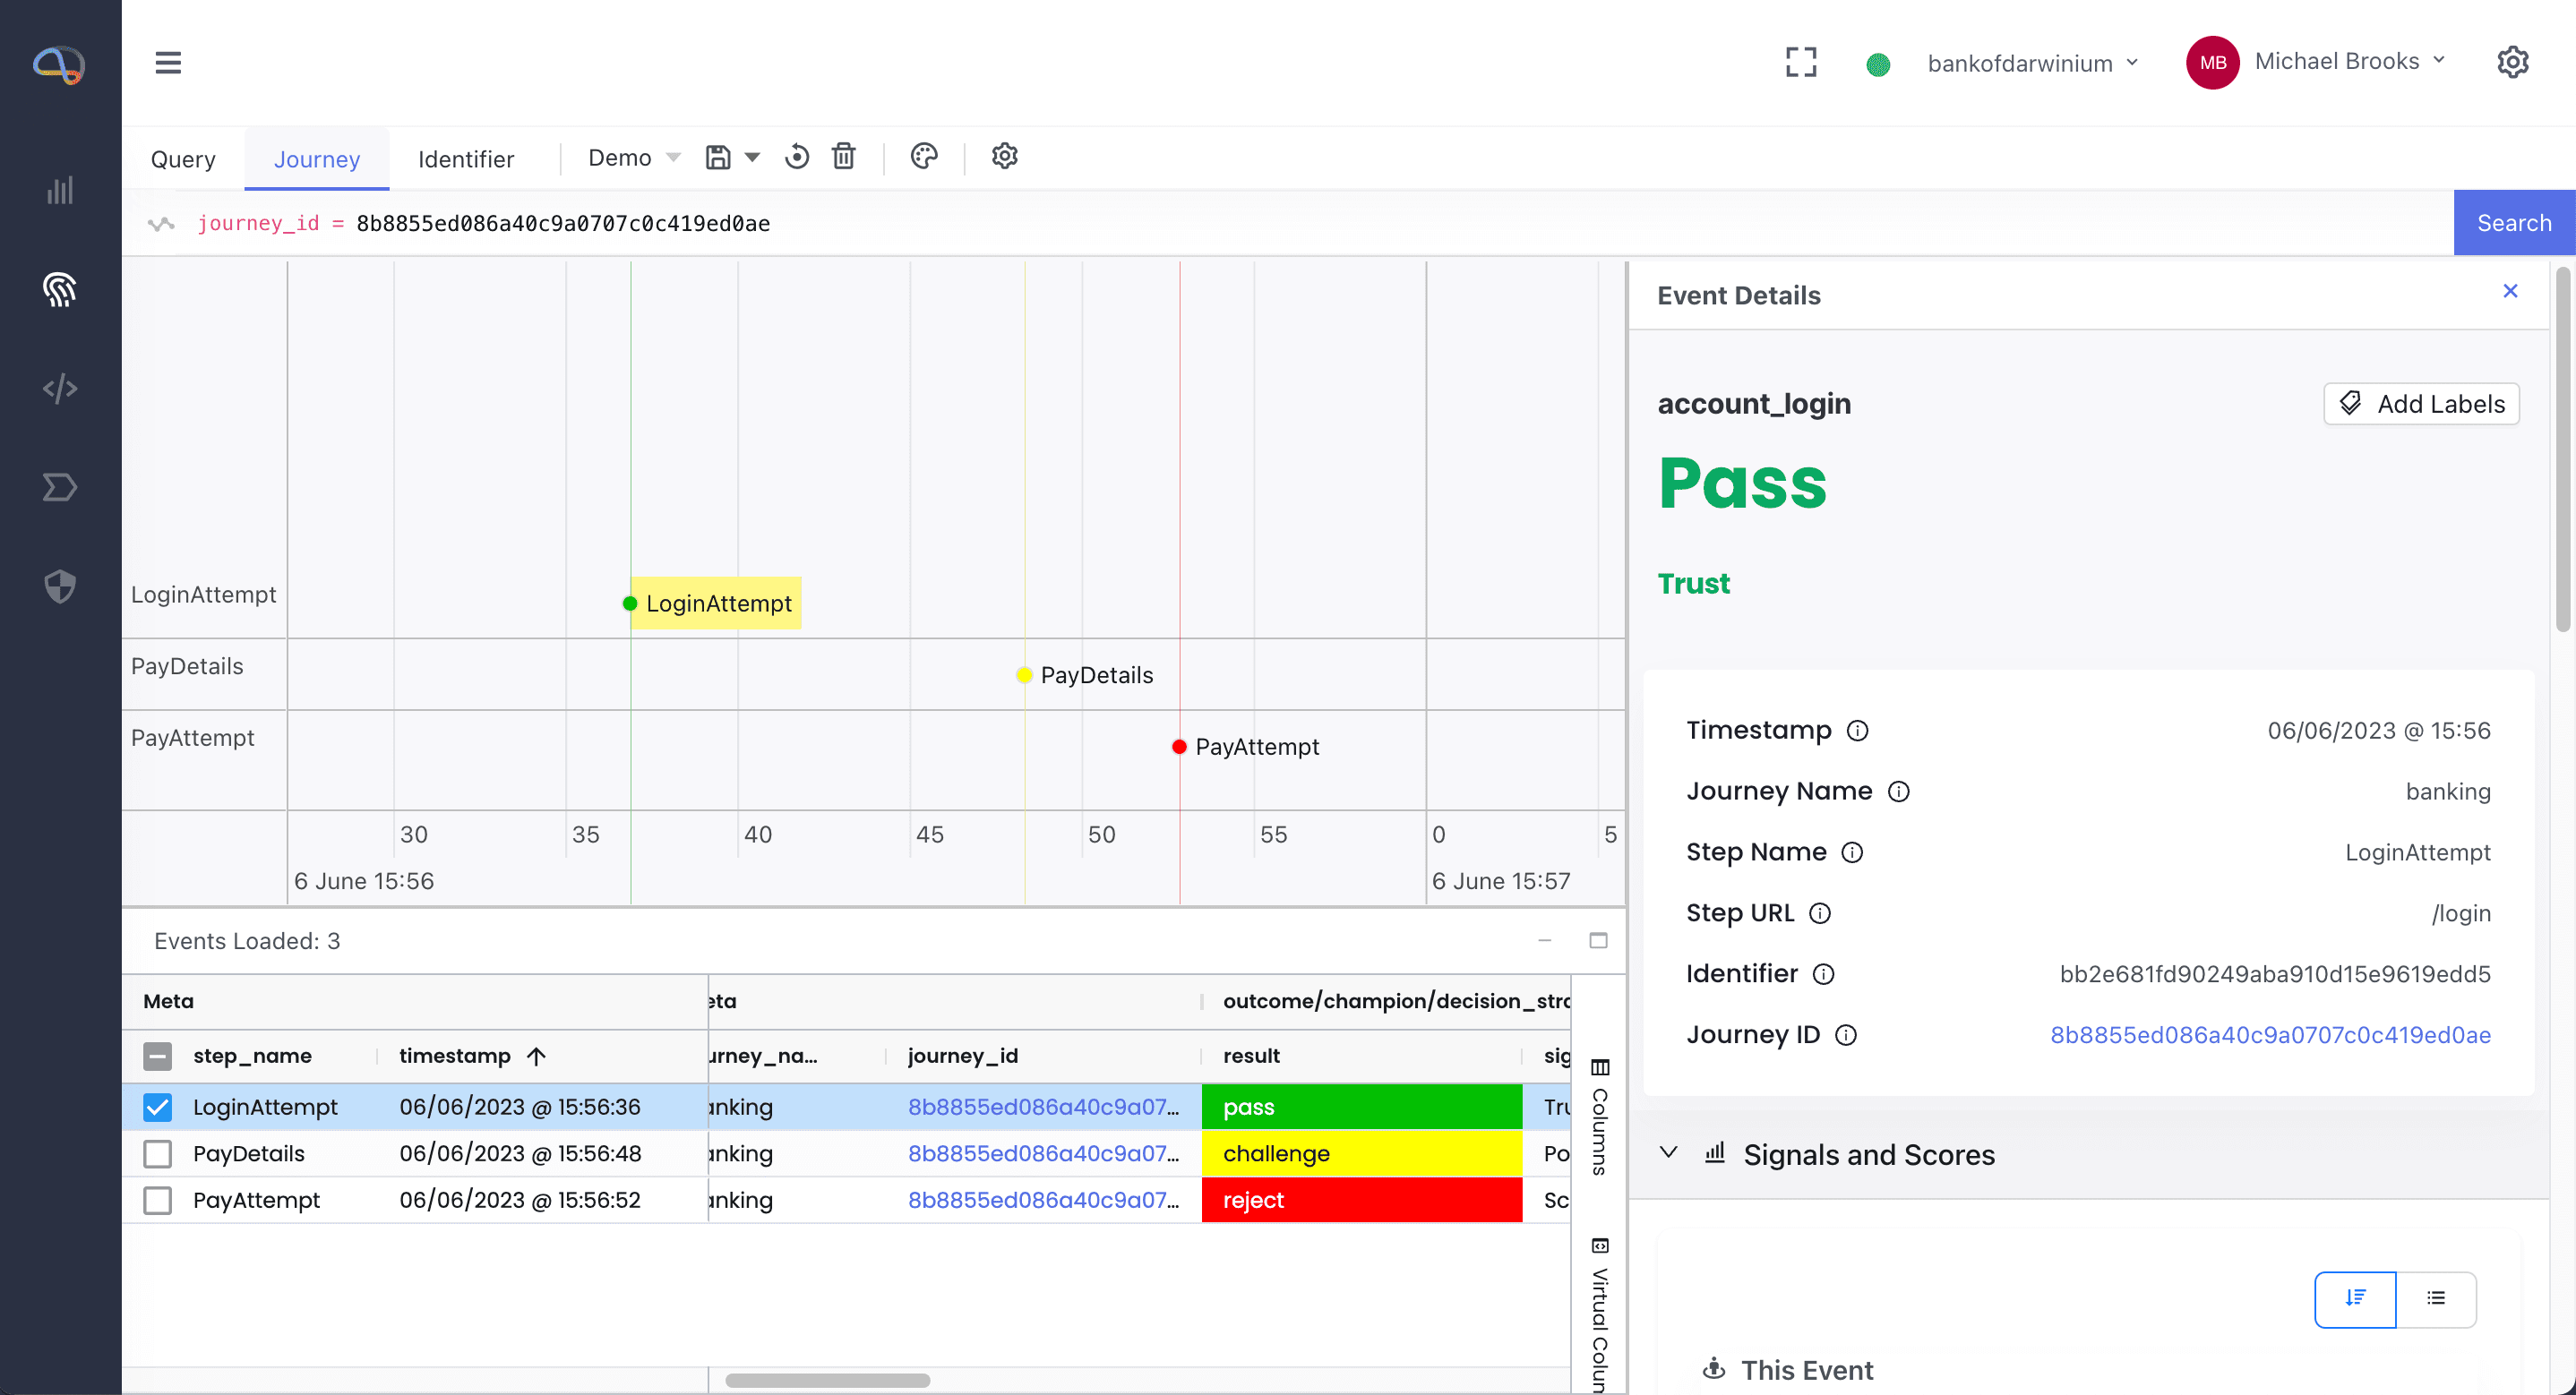
Task: Open the Demo dropdown
Action: (x=633, y=158)
